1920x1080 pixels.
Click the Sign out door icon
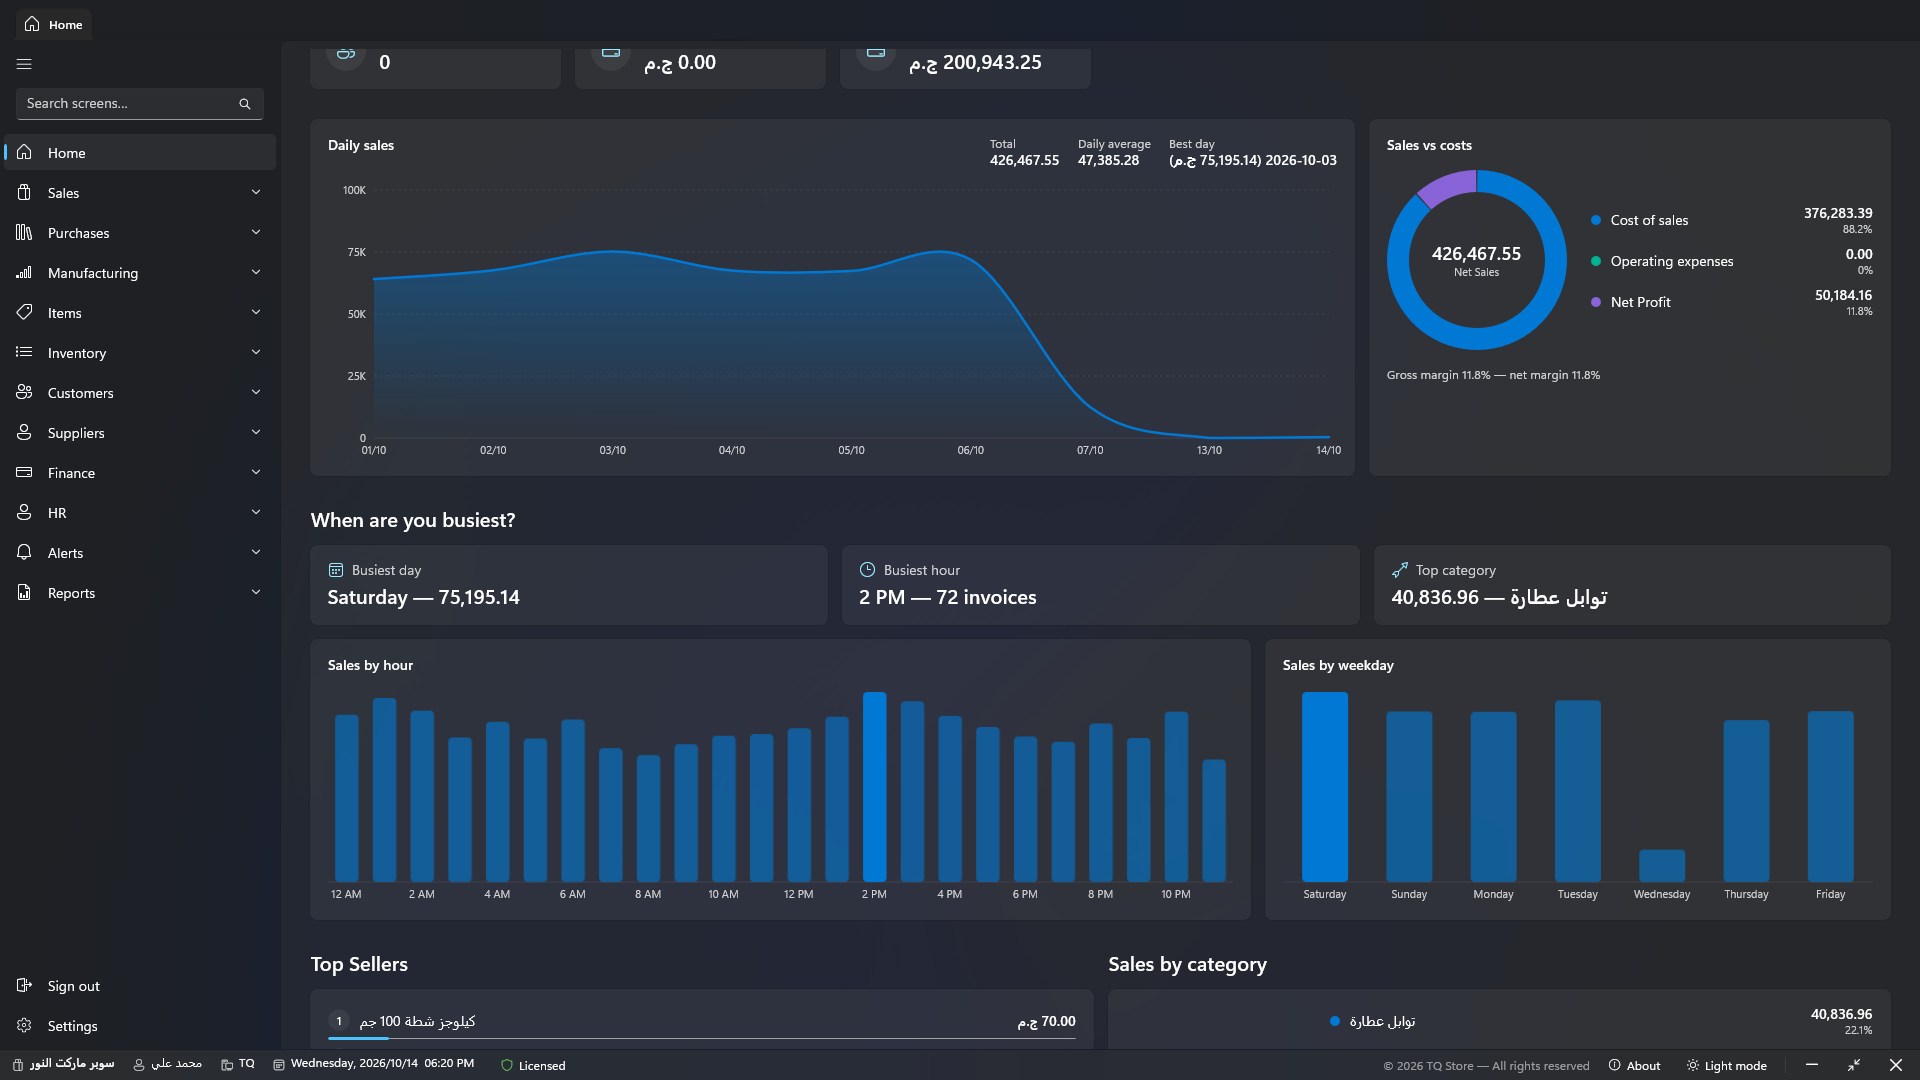(x=24, y=985)
